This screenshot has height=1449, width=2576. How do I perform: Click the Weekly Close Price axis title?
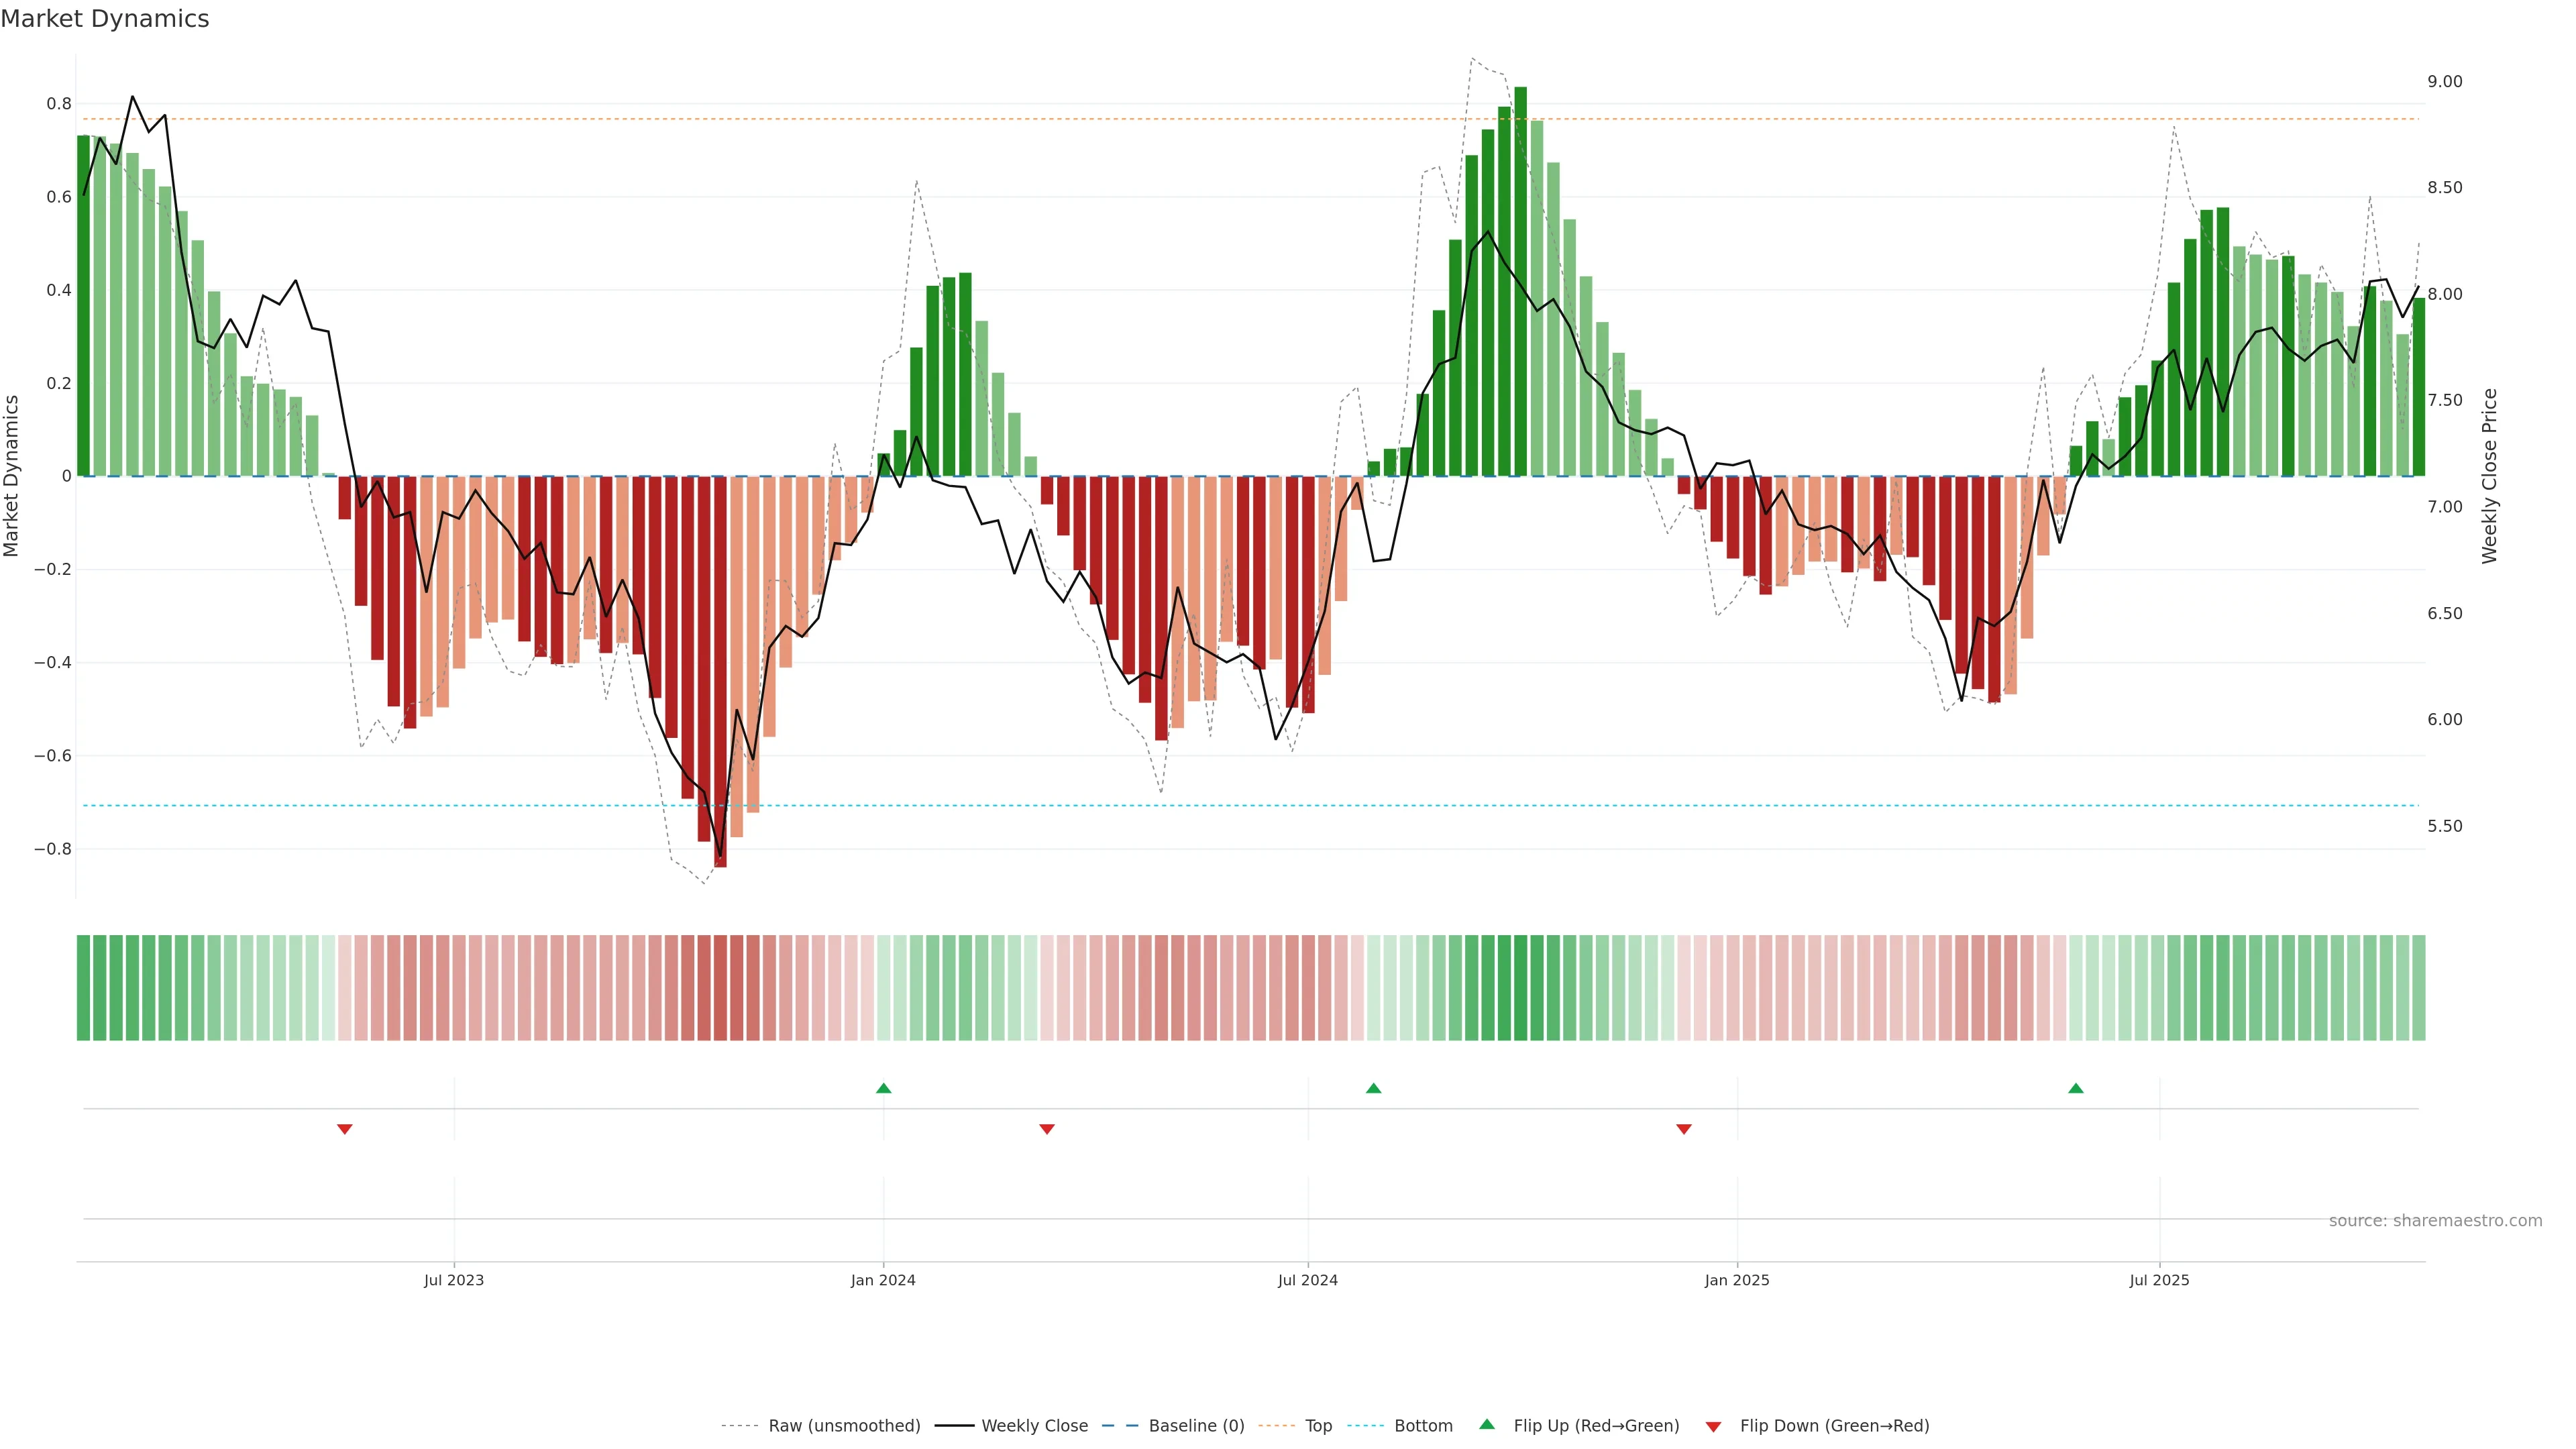(2490, 476)
